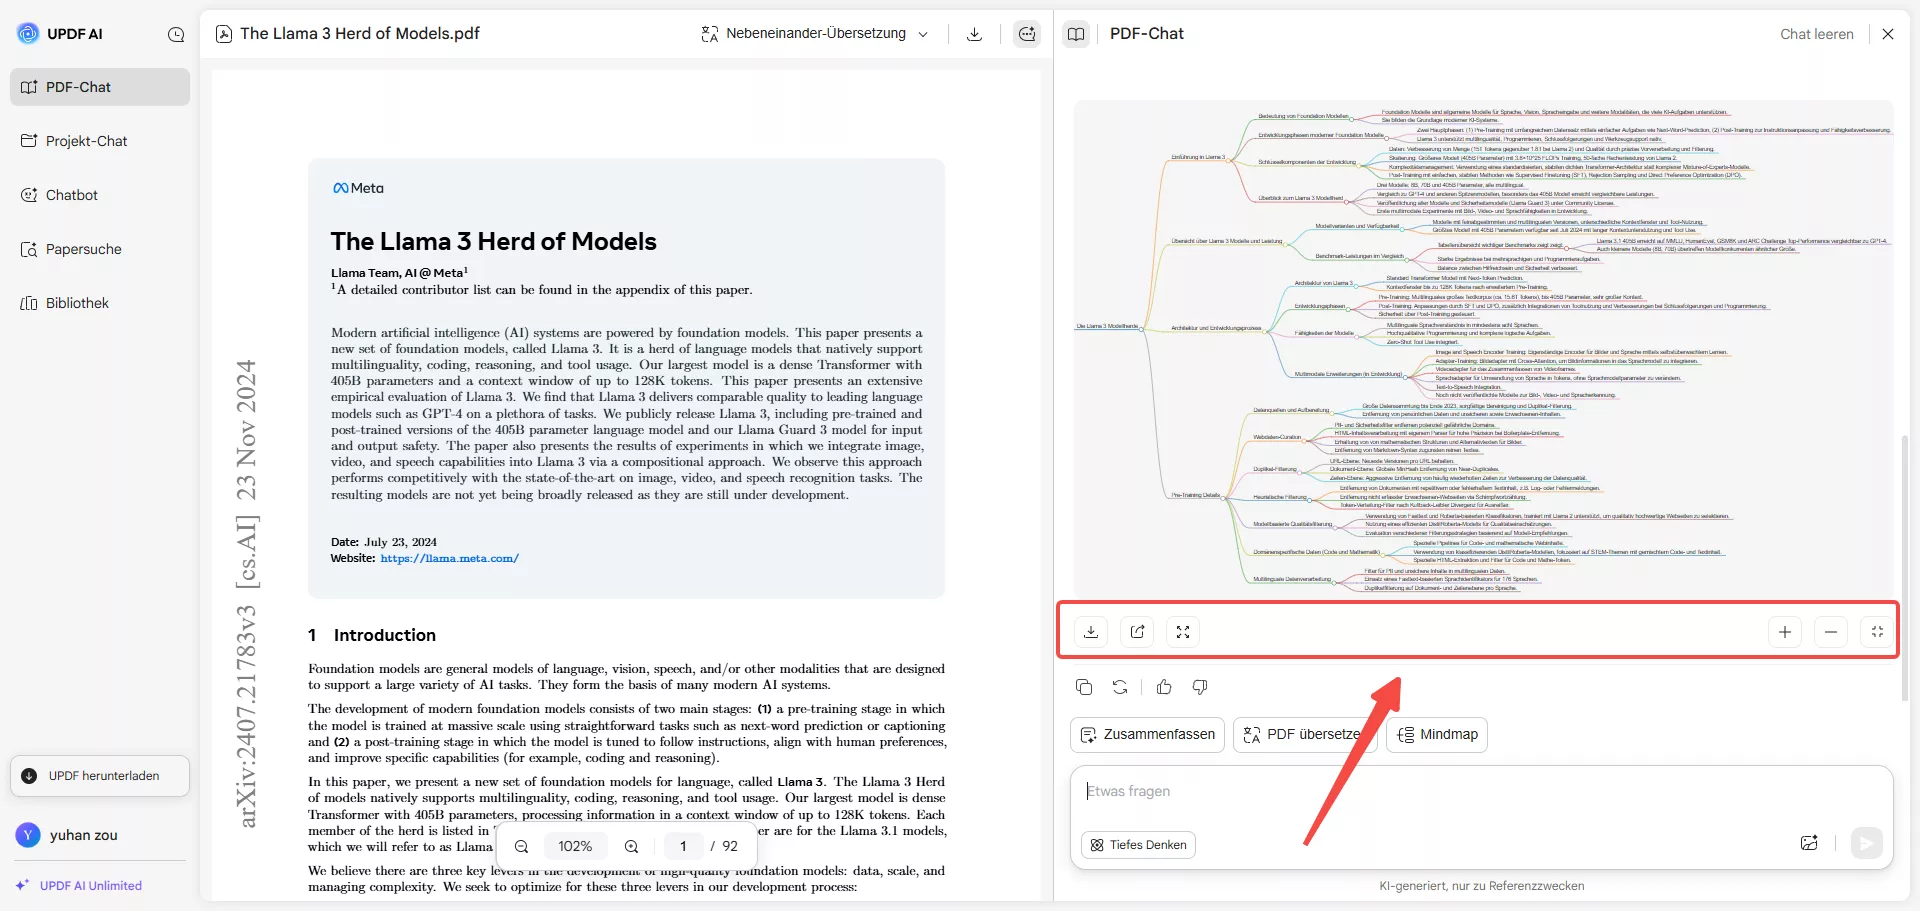The height and width of the screenshot is (911, 1920).
Task: Click the KI-generiert disclaimer text
Action: (1482, 886)
